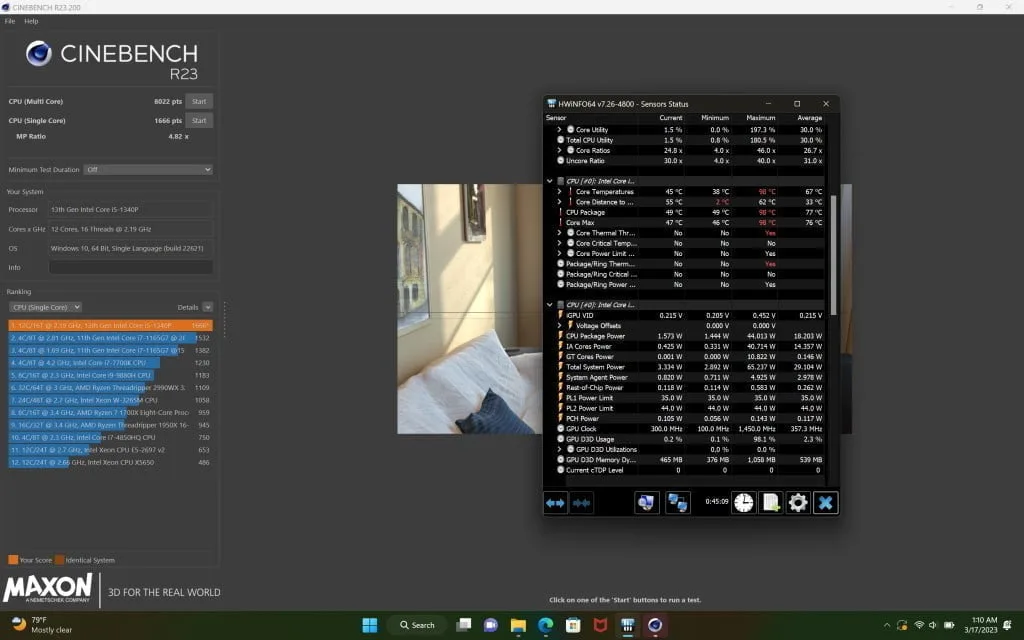Open File Explorer from the taskbar
1024x640 pixels.
tap(518, 625)
